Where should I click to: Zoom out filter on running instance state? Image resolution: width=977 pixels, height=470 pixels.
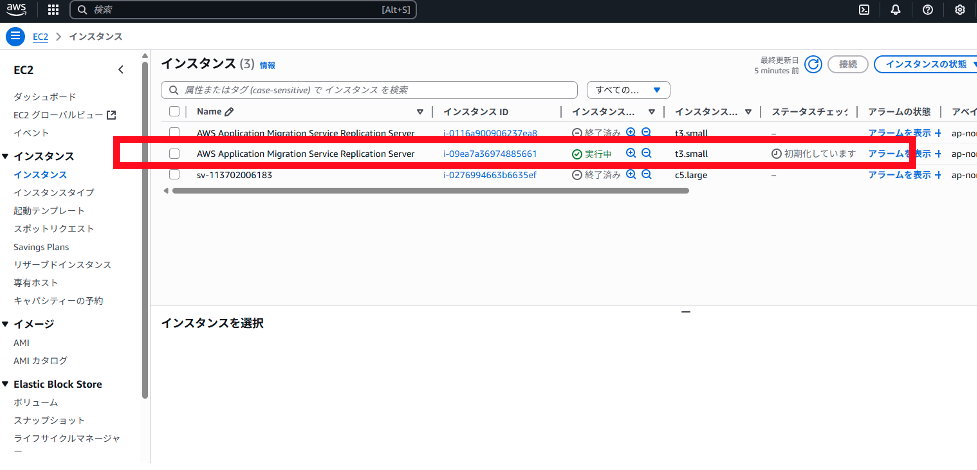point(646,153)
